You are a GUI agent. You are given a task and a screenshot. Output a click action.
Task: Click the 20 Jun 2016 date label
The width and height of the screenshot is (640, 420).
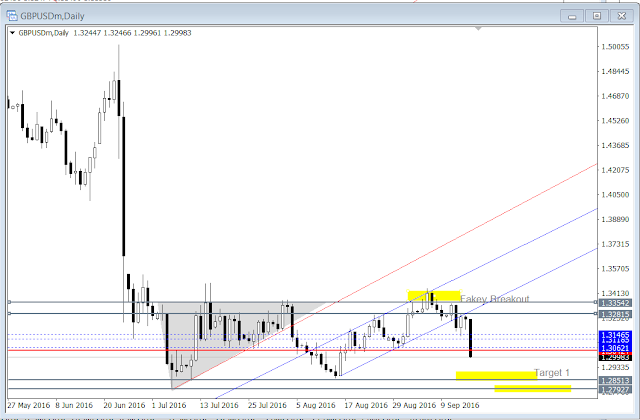[124, 405]
